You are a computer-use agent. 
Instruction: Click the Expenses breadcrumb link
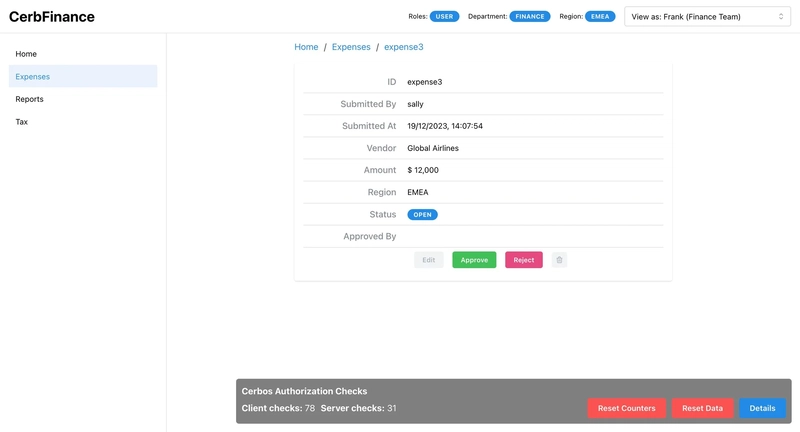[x=351, y=47]
